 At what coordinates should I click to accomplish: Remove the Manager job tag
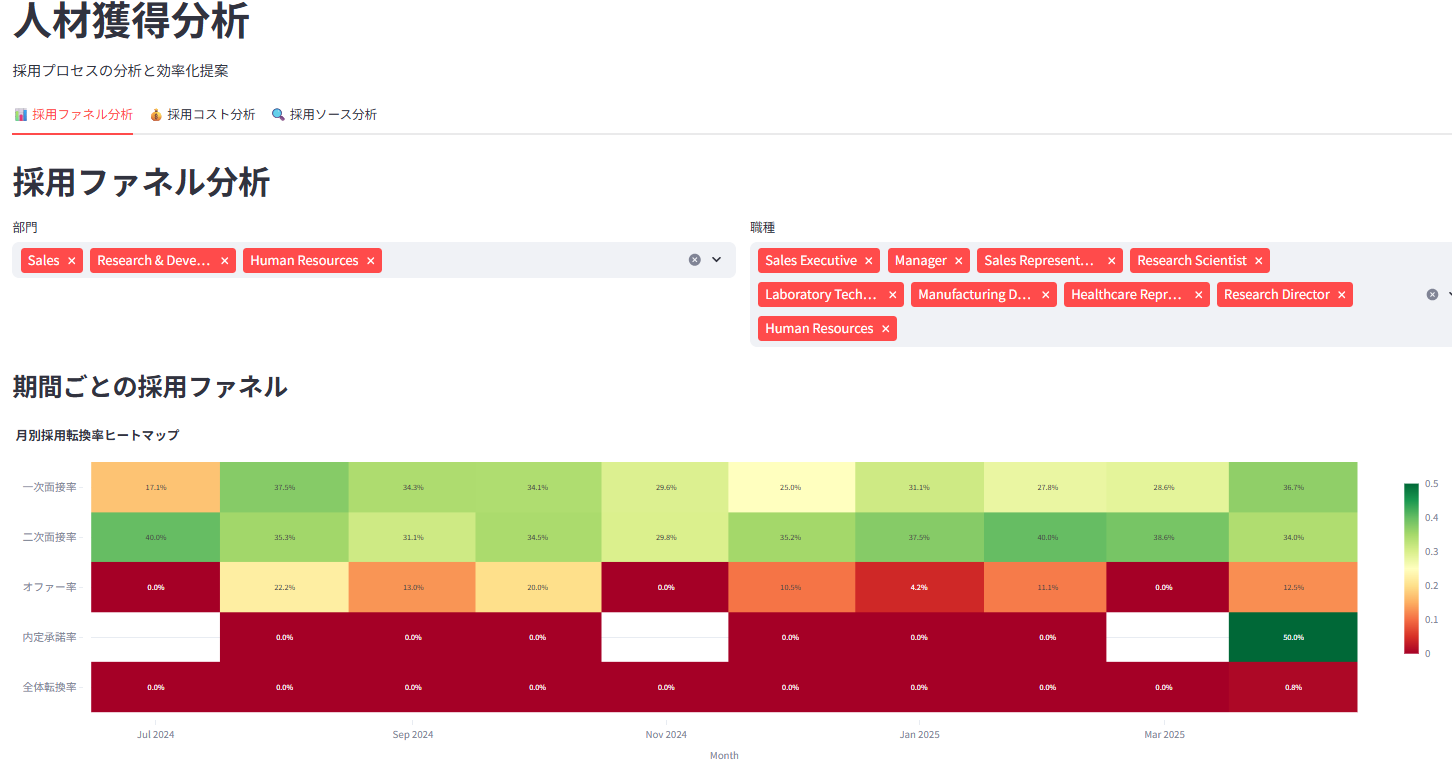[959, 261]
